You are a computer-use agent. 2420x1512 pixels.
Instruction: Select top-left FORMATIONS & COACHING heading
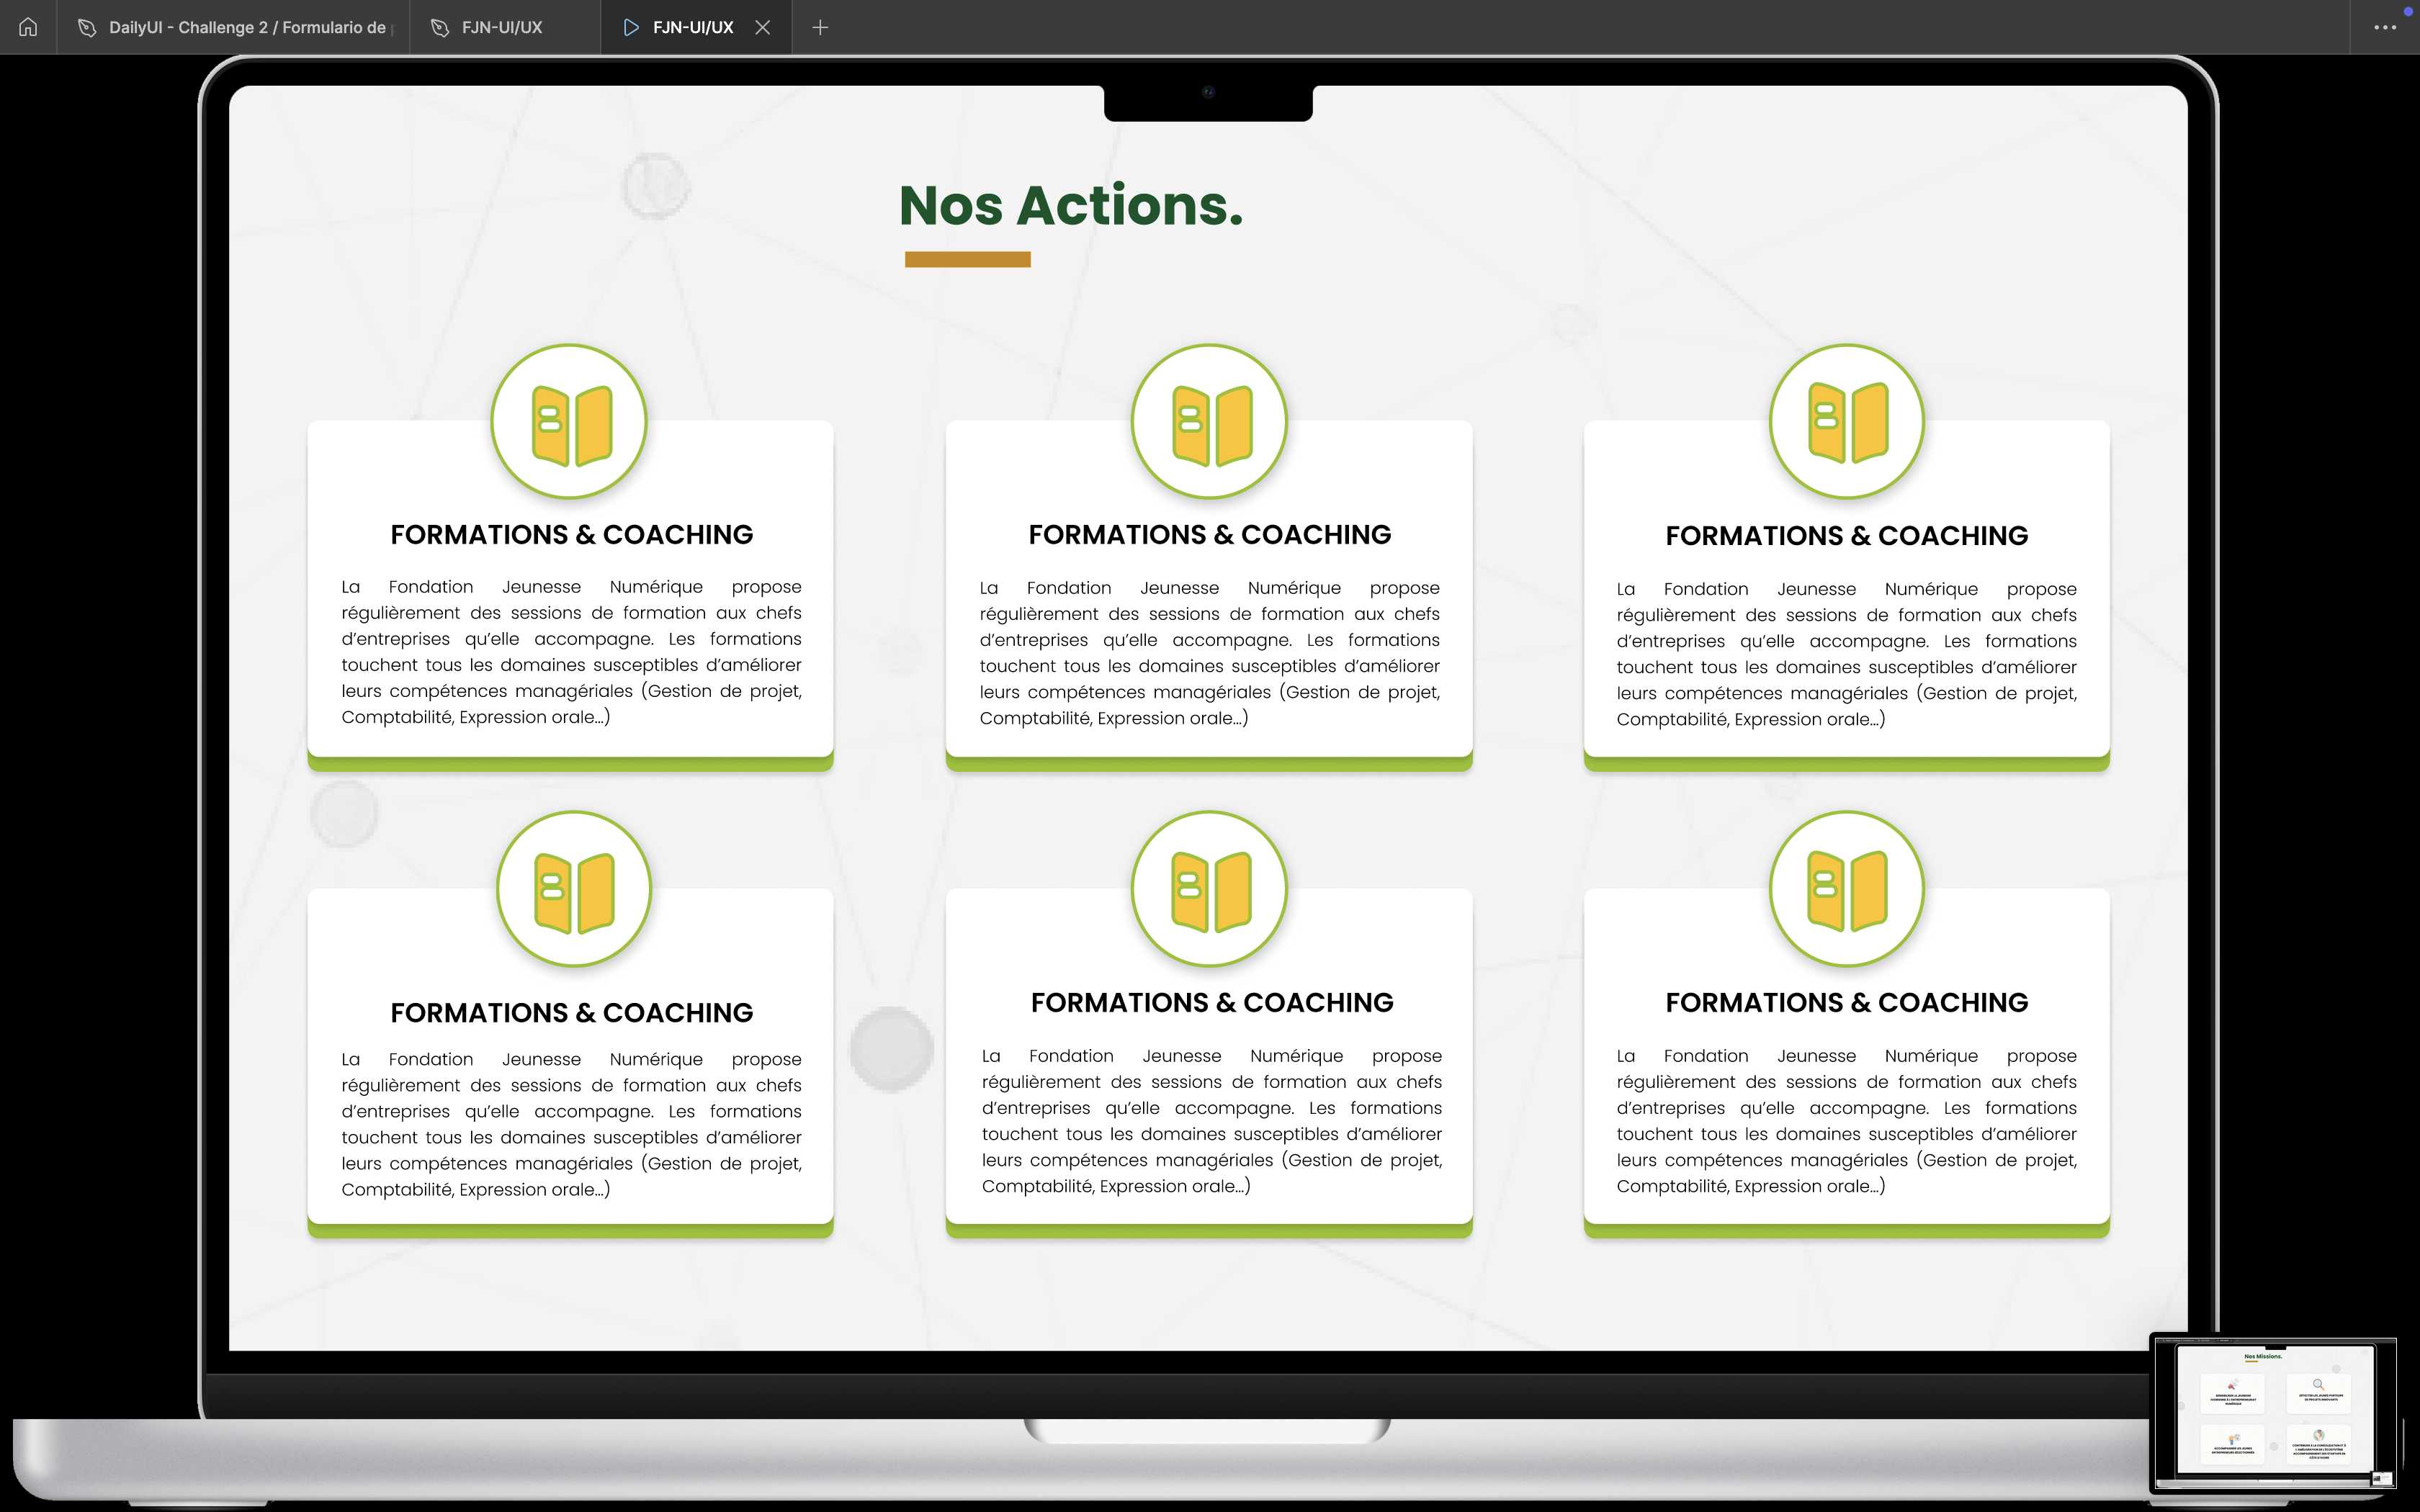[x=571, y=534]
